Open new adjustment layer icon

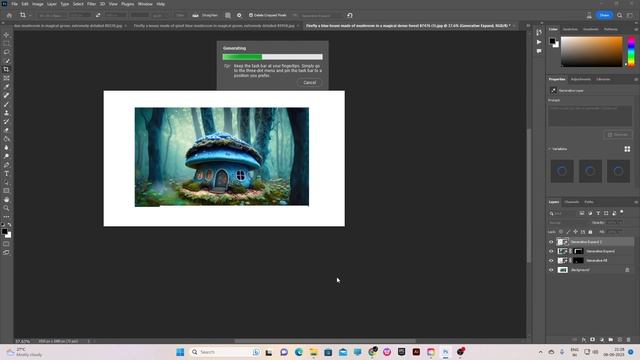coord(602,340)
